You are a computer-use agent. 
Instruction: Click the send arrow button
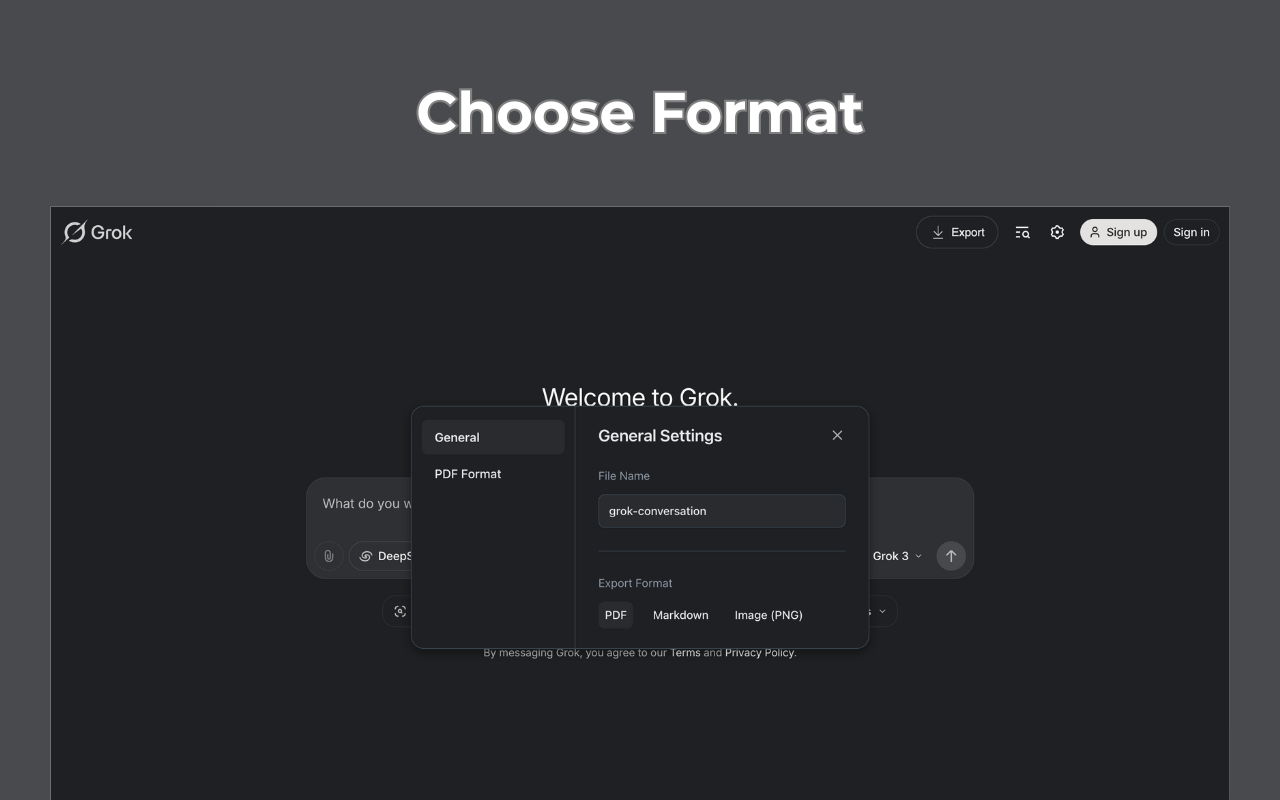coord(950,556)
